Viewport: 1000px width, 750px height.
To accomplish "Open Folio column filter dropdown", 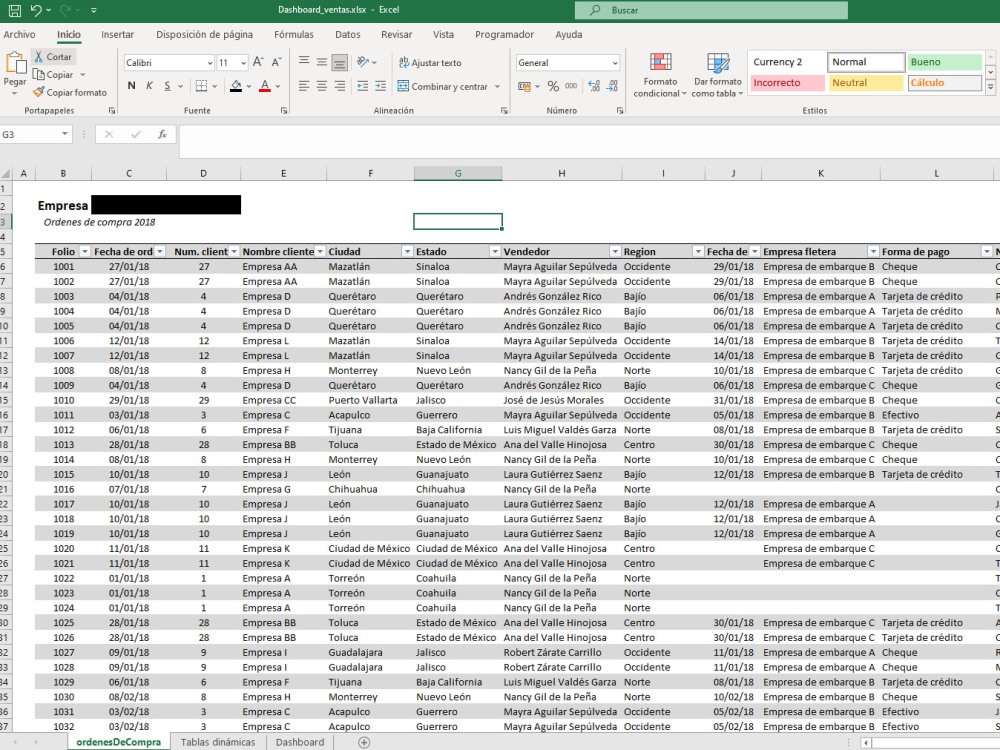I will pos(84,252).
